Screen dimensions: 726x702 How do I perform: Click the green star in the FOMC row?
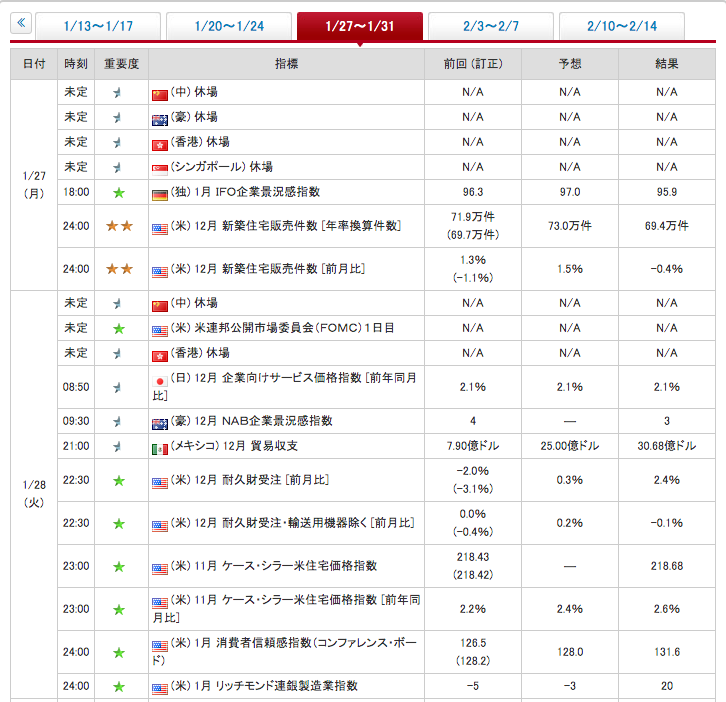119,329
